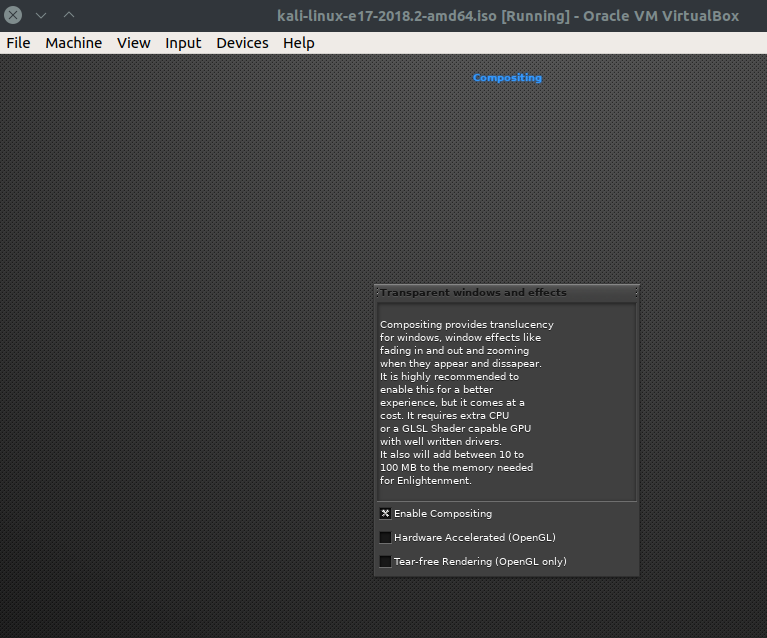767x638 pixels.
Task: Click the 'Hardware Accelerated (OpenGL)' label text
Action: [475, 537]
